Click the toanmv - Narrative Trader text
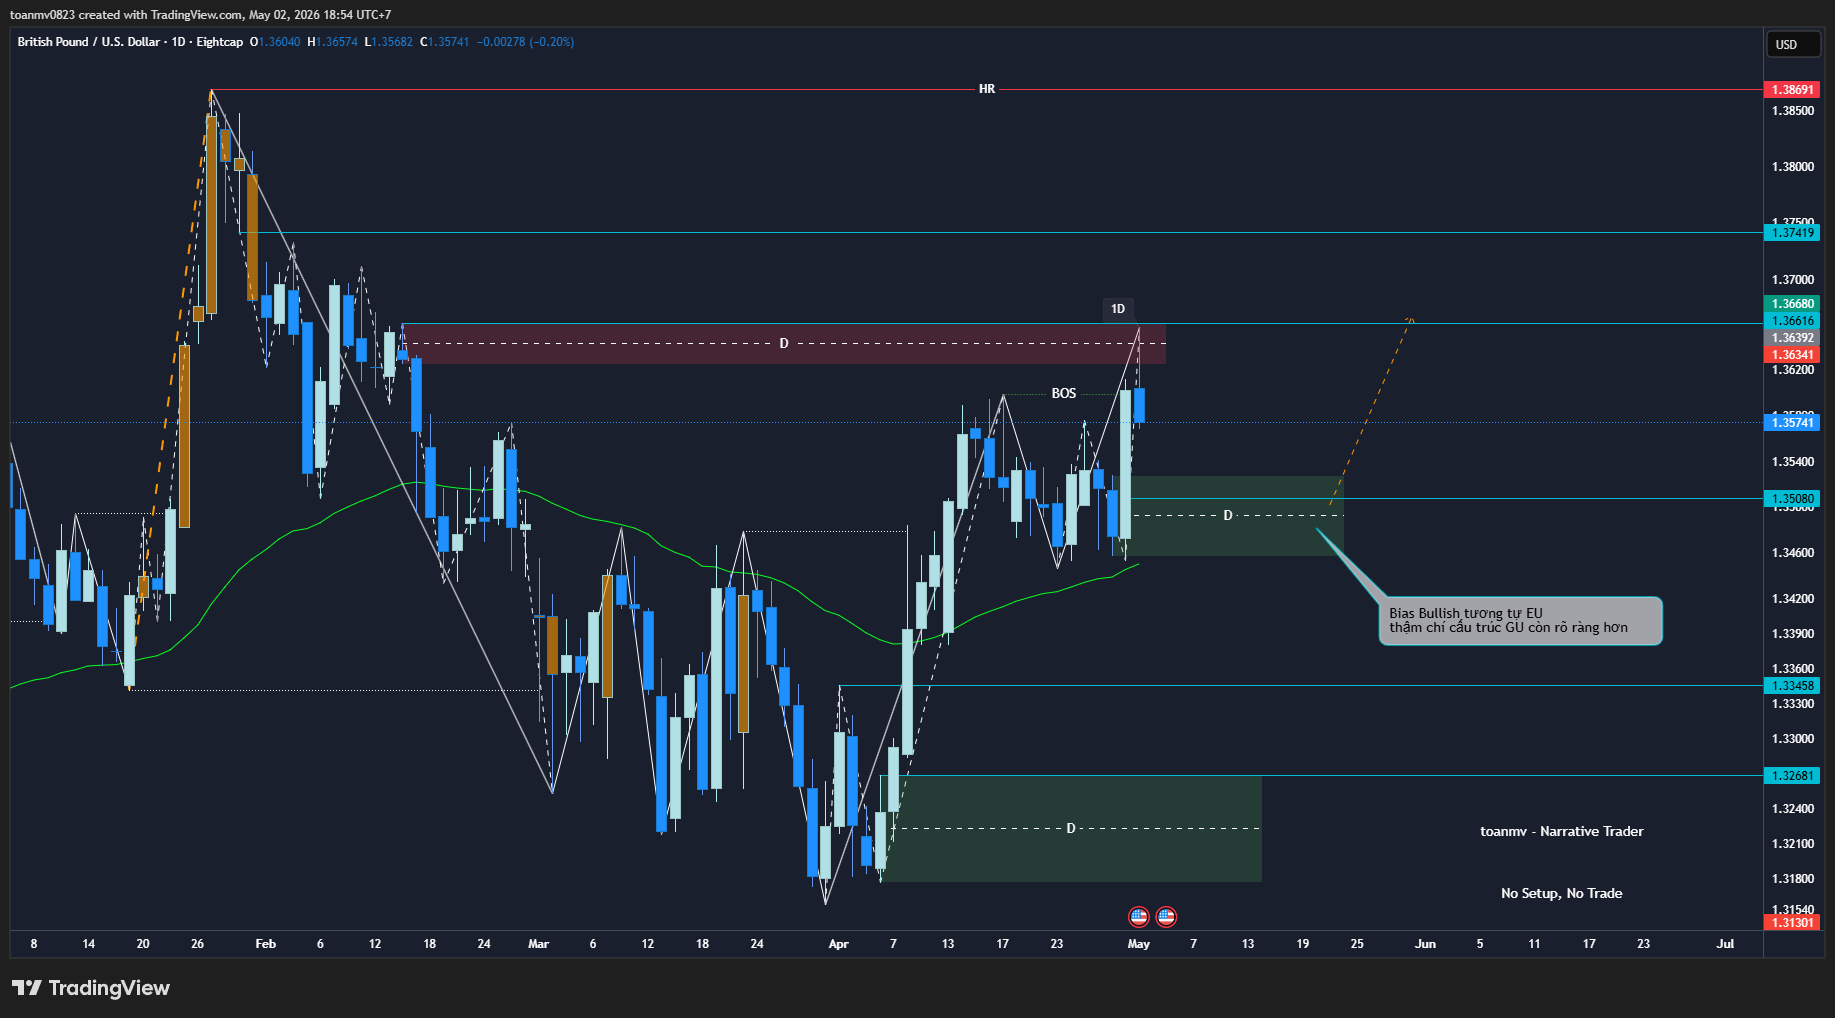The width and height of the screenshot is (1835, 1018). [x=1562, y=831]
